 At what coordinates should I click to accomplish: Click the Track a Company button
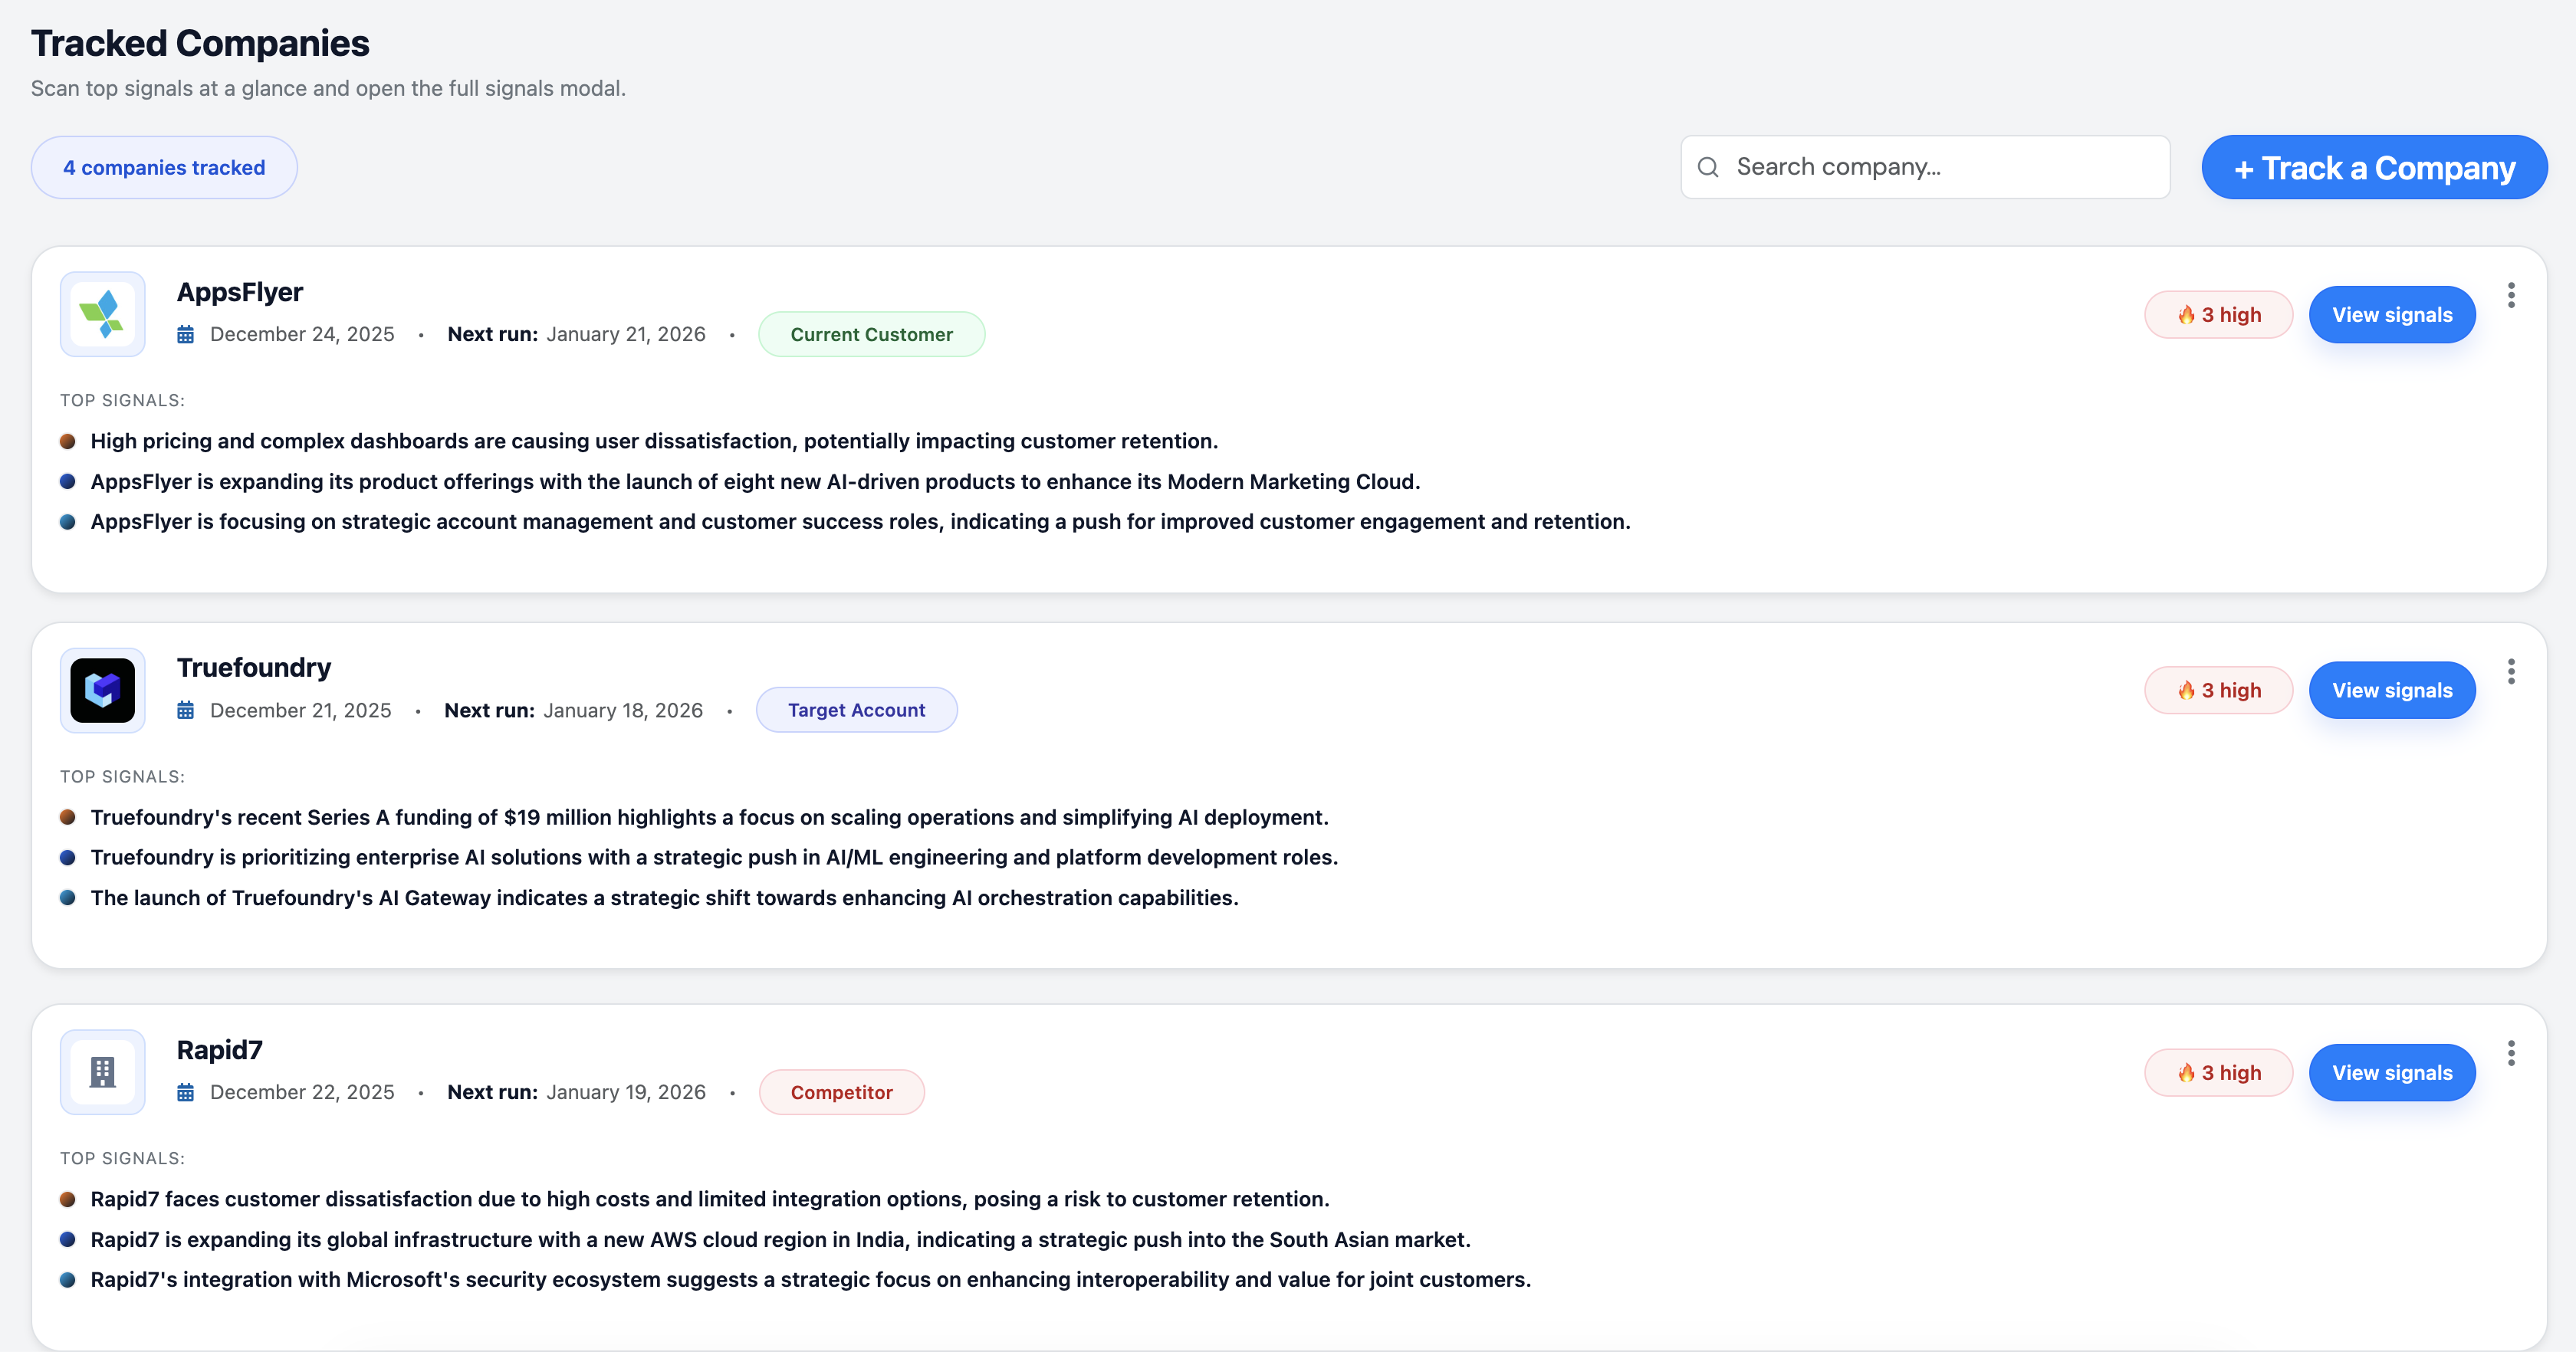click(x=2374, y=167)
